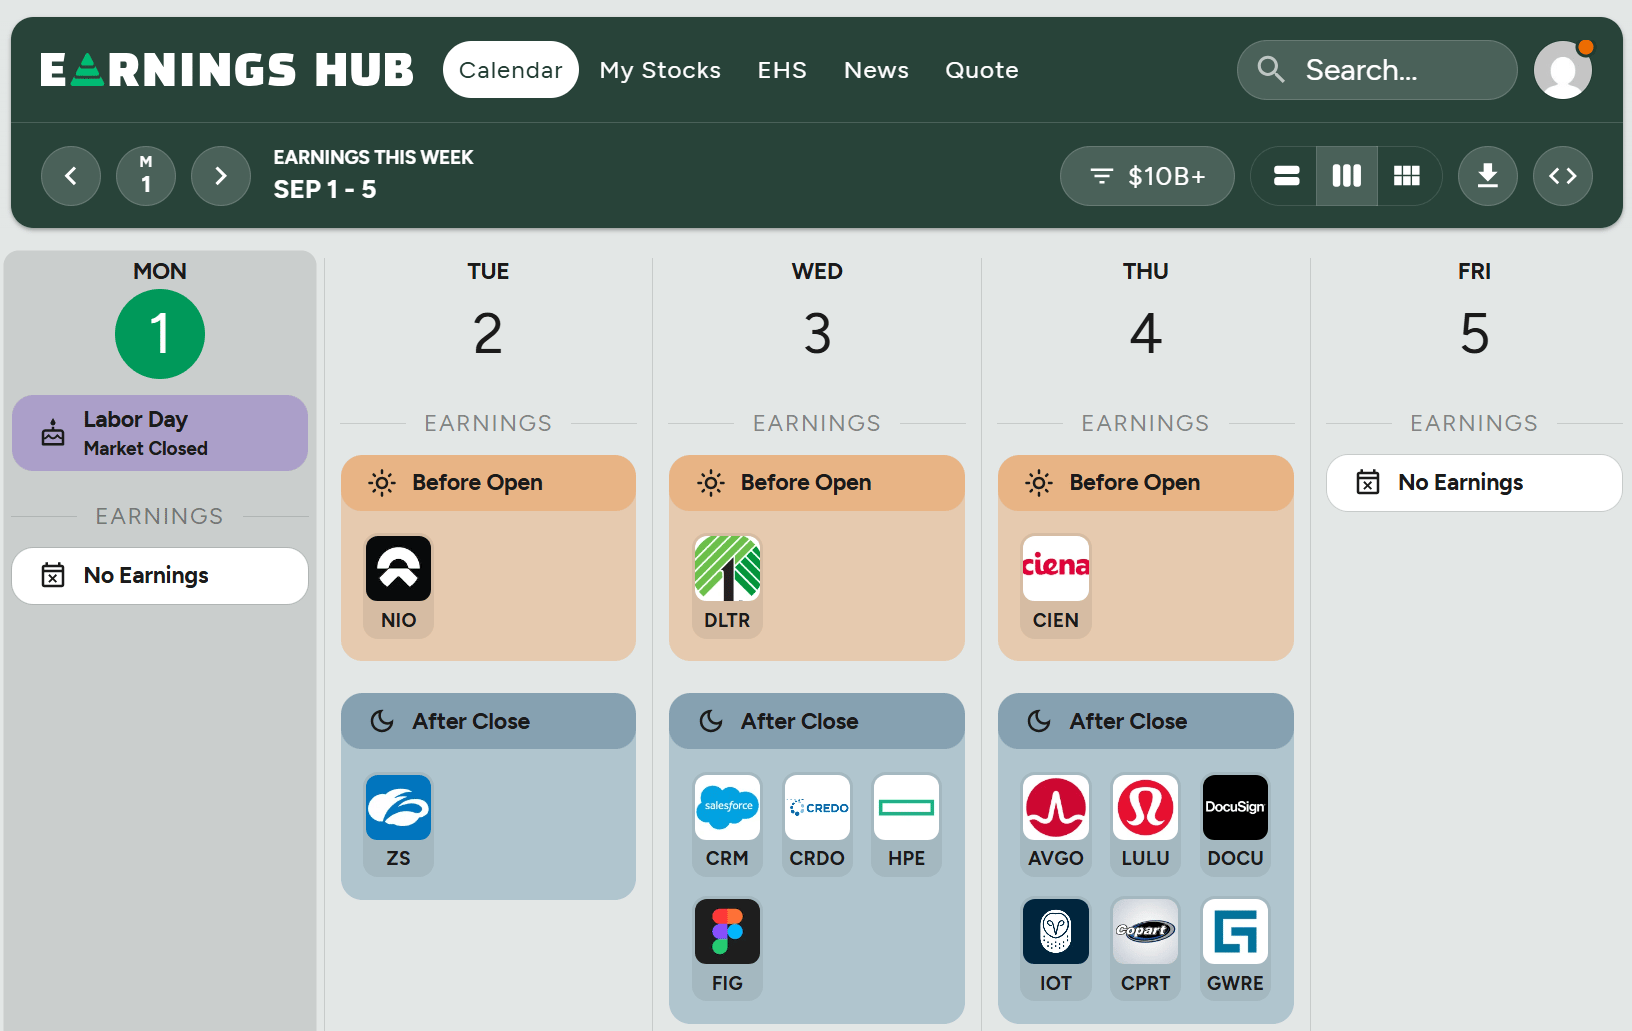Click Thursday's Before Open header

point(1146,483)
